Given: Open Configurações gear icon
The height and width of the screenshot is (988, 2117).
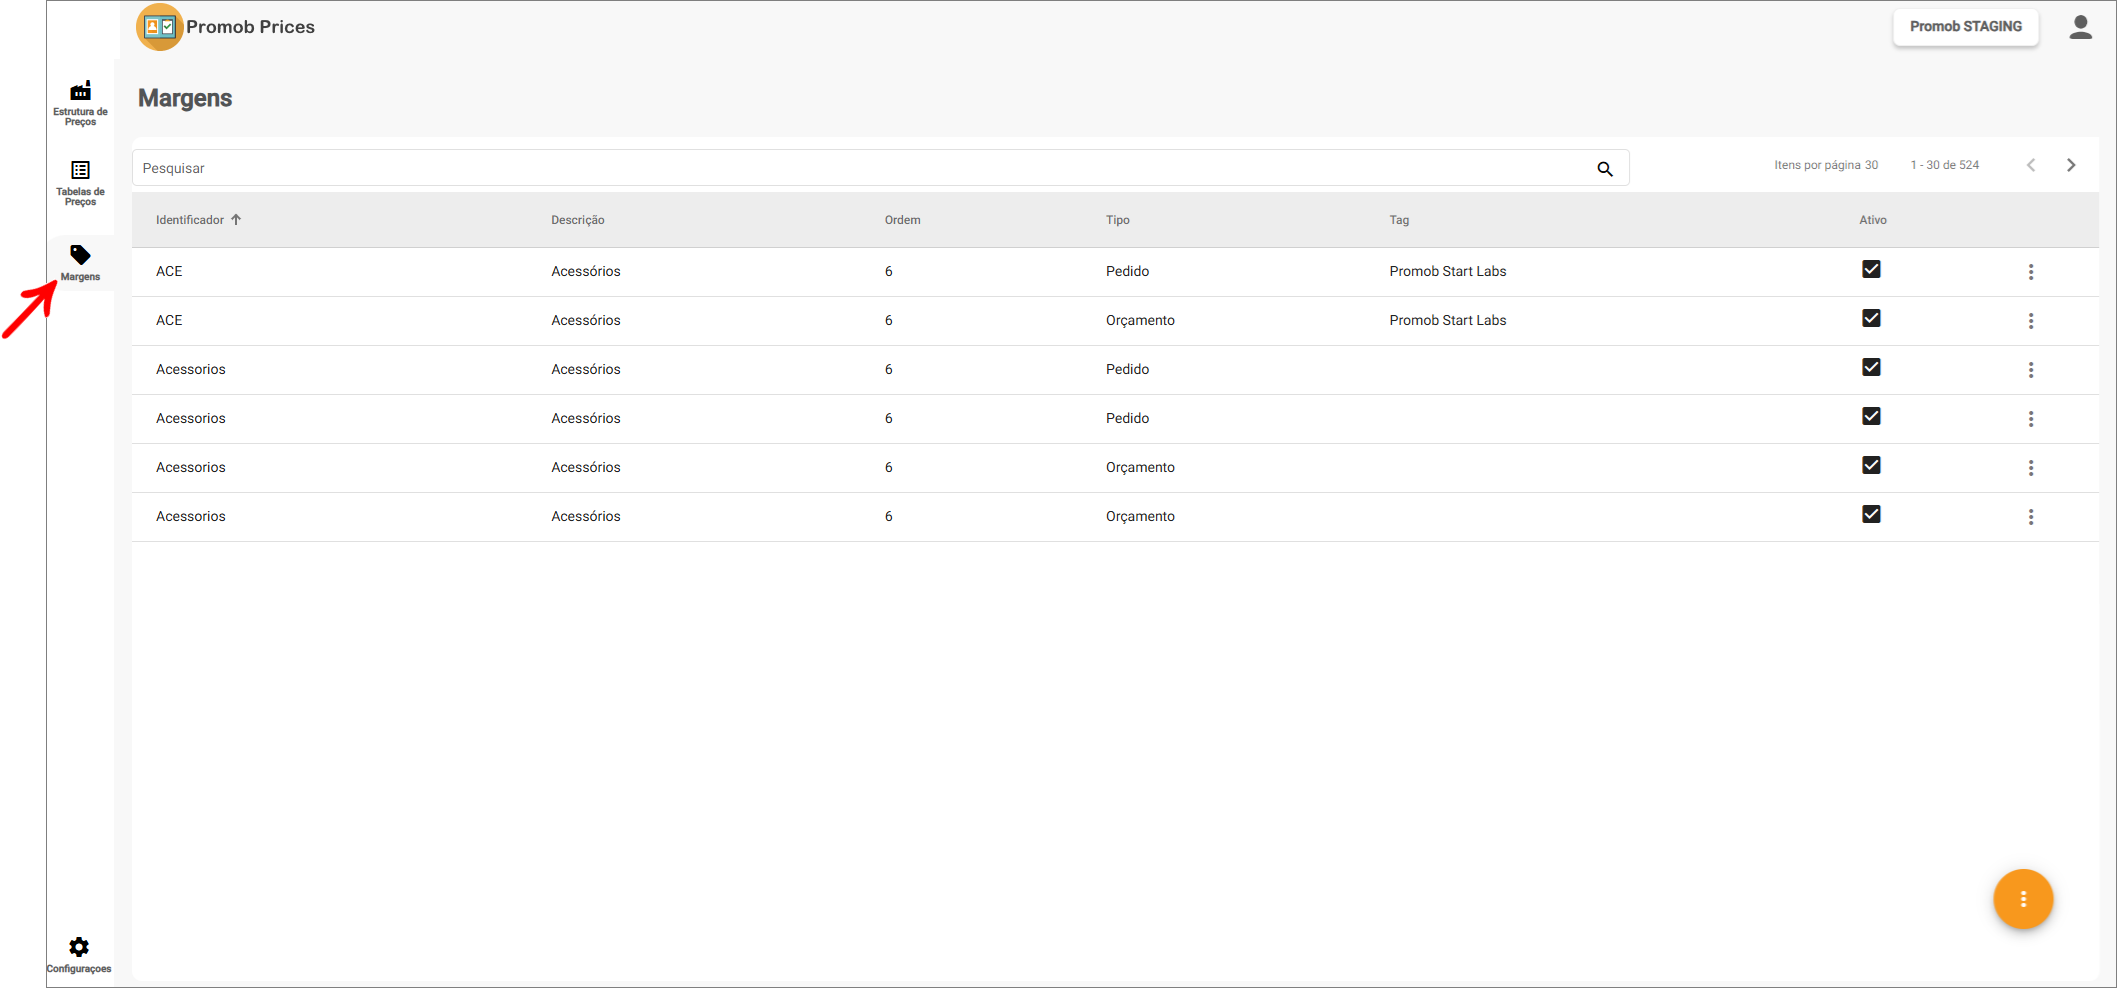Looking at the screenshot, I should (x=79, y=947).
